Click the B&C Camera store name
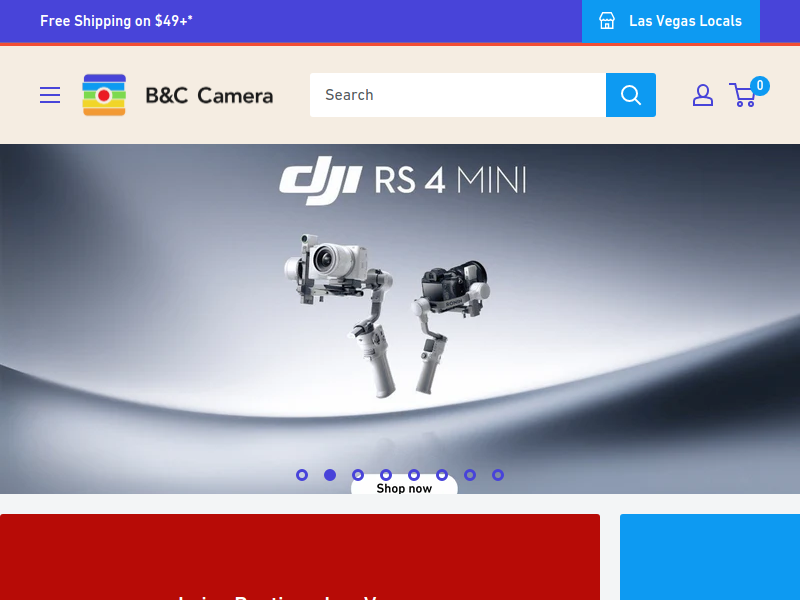The image size is (800, 600). point(209,95)
